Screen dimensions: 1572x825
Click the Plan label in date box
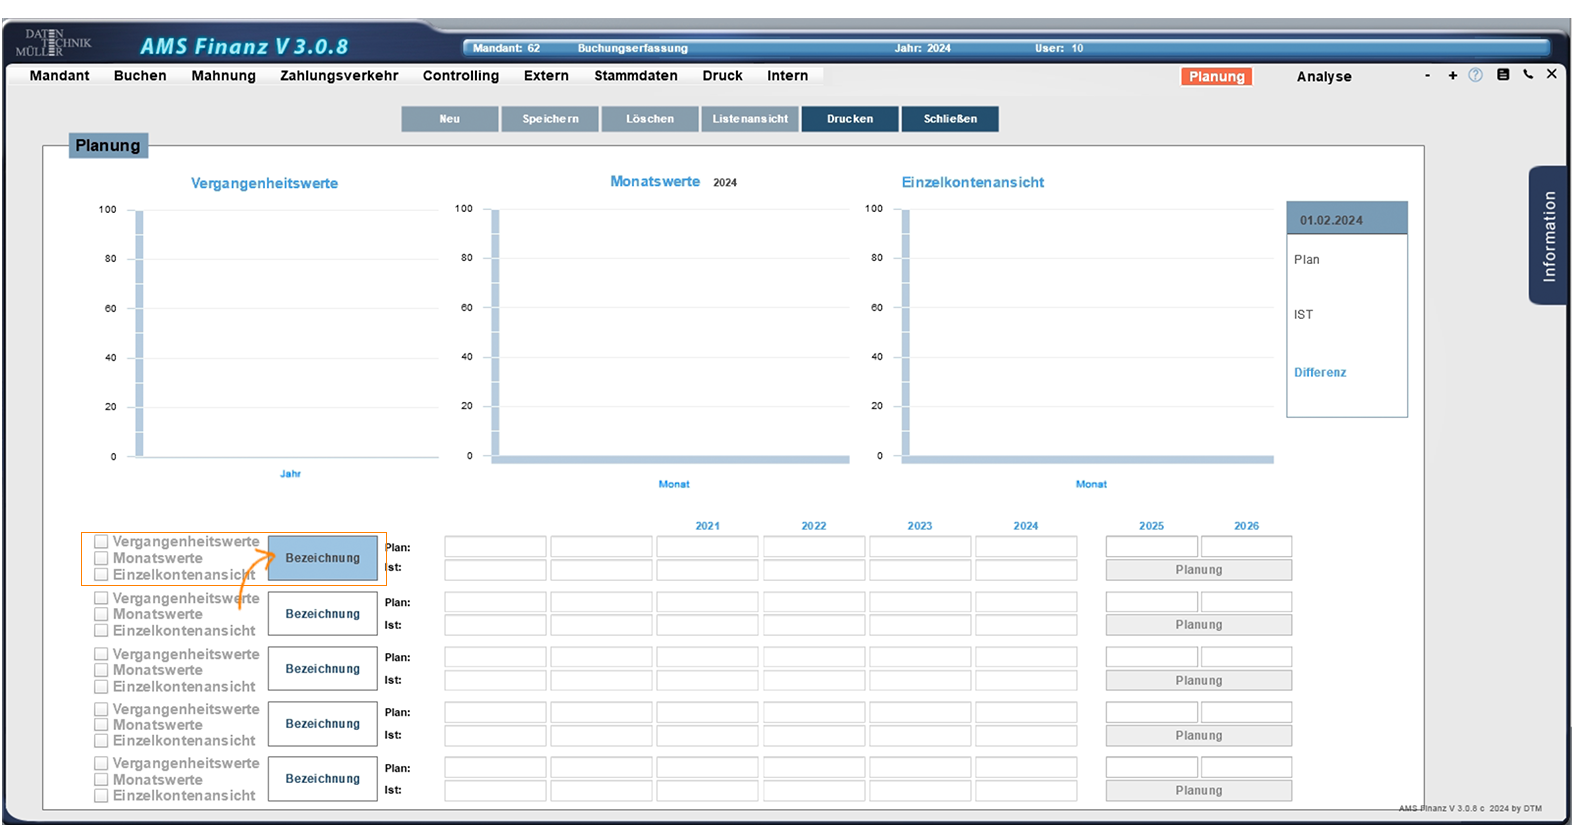(1306, 260)
